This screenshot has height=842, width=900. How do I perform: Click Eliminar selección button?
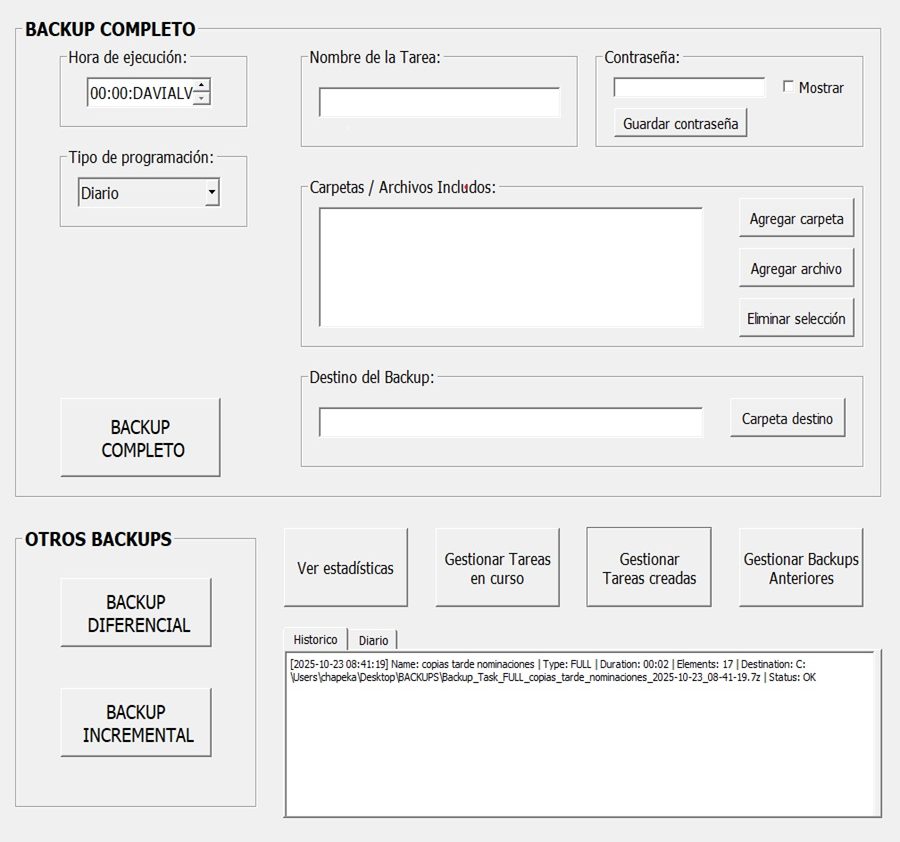pos(796,319)
